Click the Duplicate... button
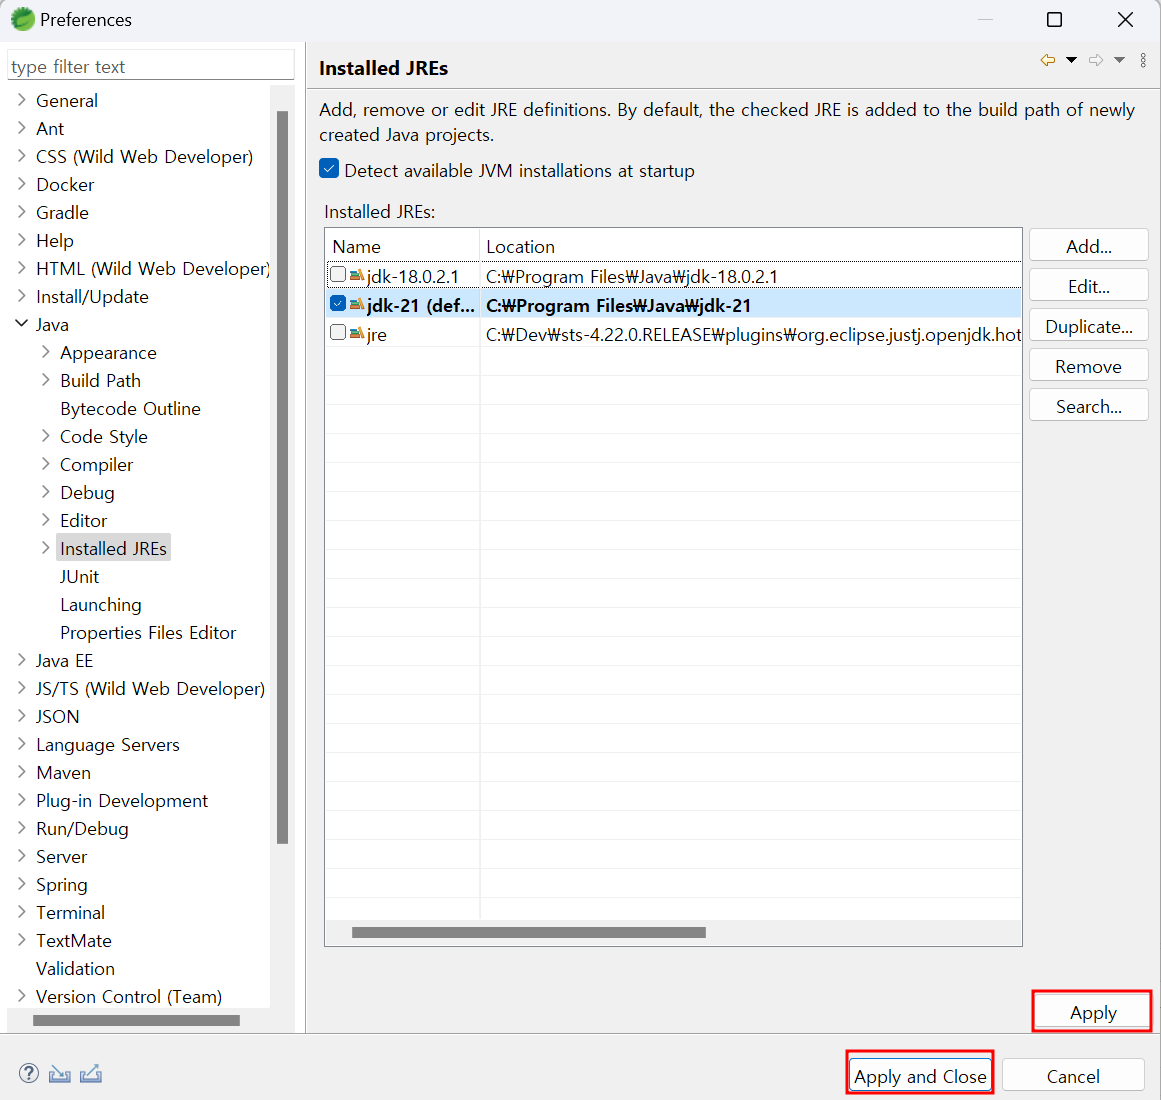The width and height of the screenshot is (1161, 1100). [x=1088, y=326]
